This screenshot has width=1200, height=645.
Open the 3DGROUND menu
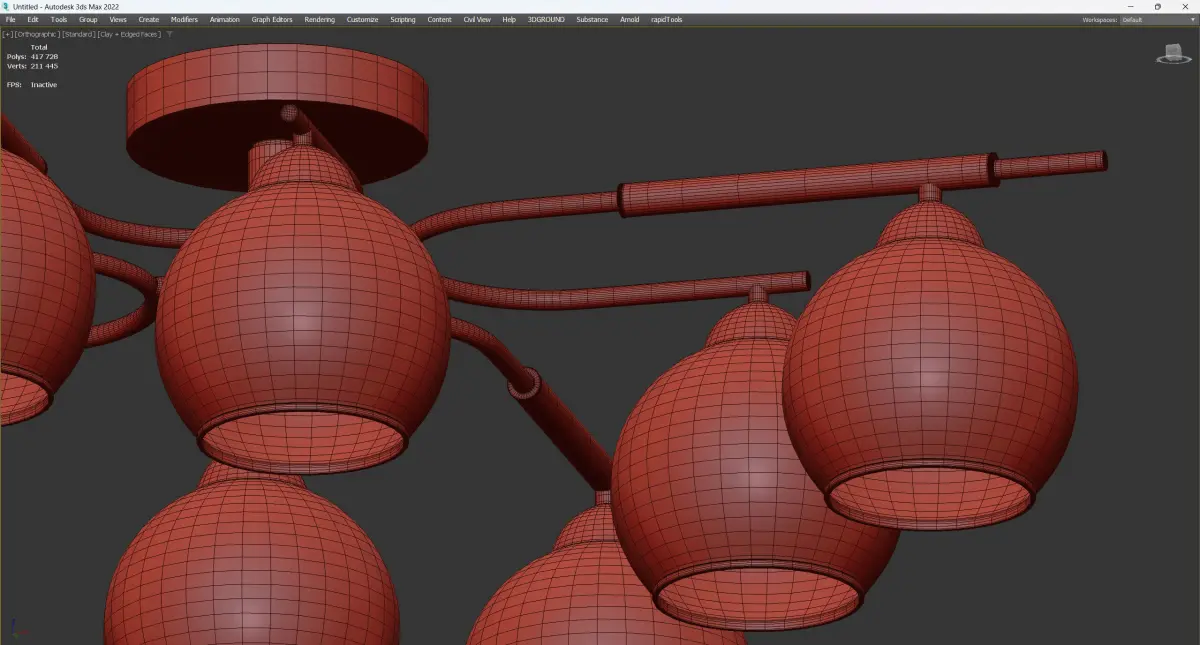(546, 19)
